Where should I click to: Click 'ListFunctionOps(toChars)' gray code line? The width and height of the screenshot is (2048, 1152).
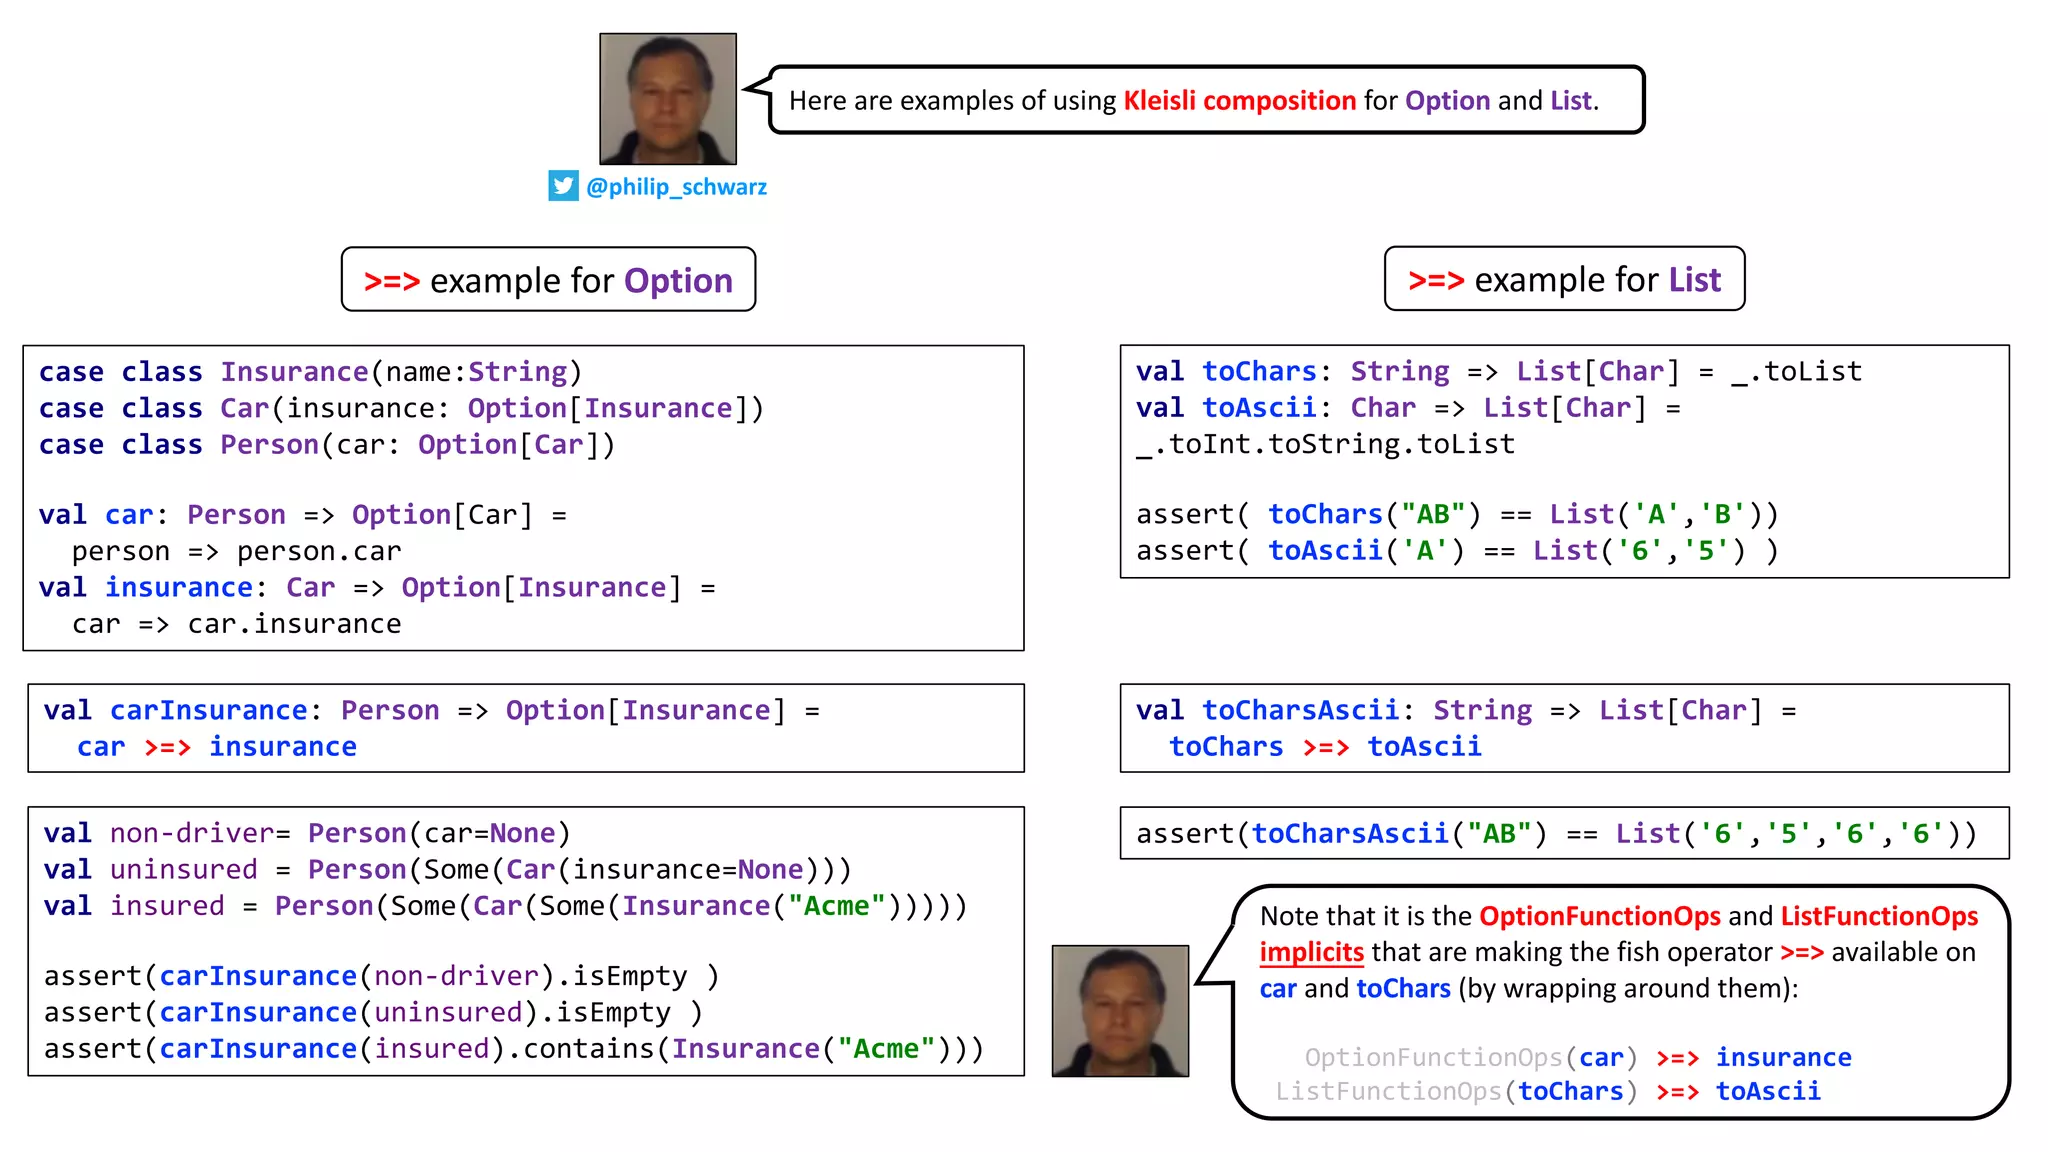click(1456, 1091)
